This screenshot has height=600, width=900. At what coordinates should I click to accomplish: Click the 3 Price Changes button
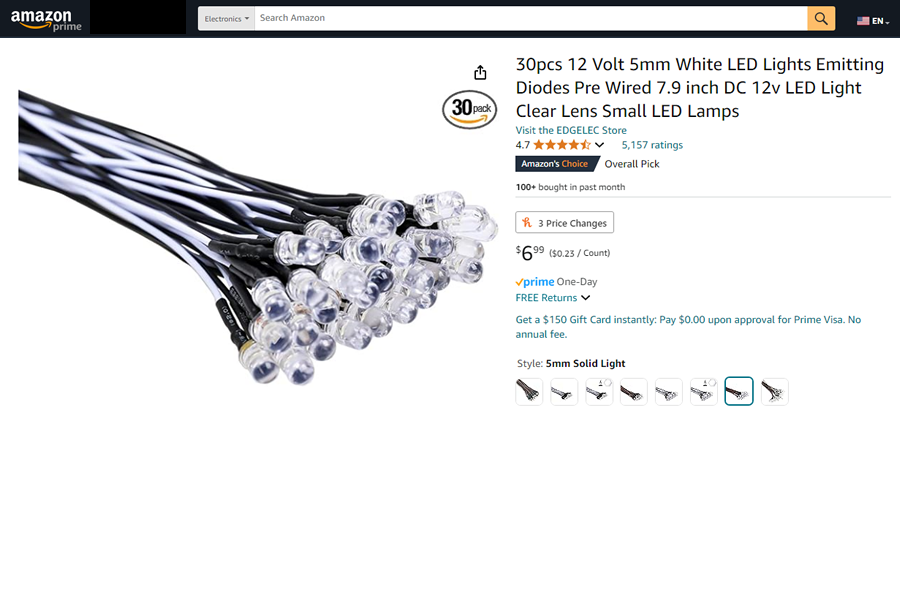click(x=564, y=222)
